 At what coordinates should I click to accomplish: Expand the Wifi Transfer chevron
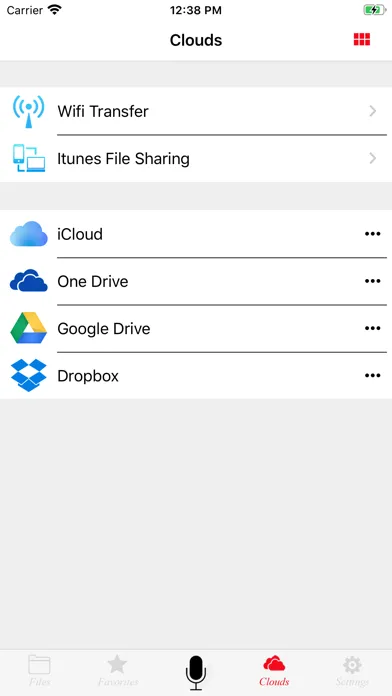coord(373,111)
